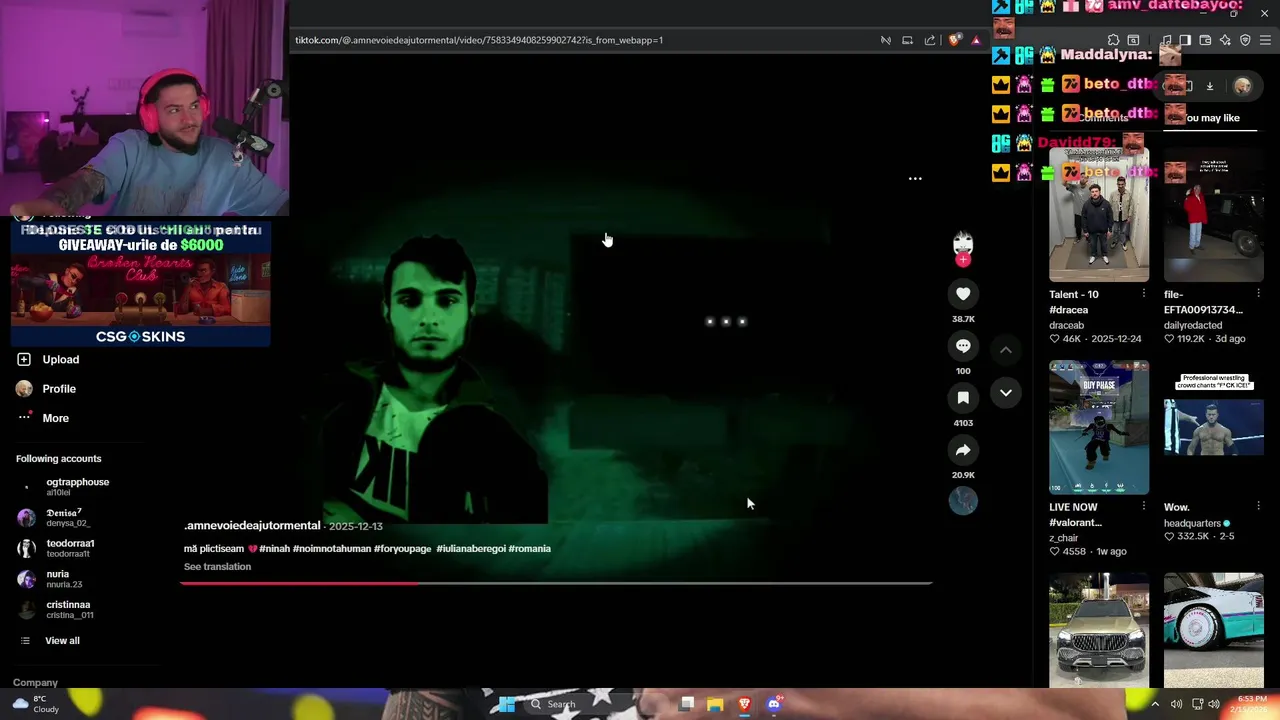Image resolution: width=1280 pixels, height=720 pixels.
Task: Click the CSG Skins giveaway banner
Action: tap(140, 284)
